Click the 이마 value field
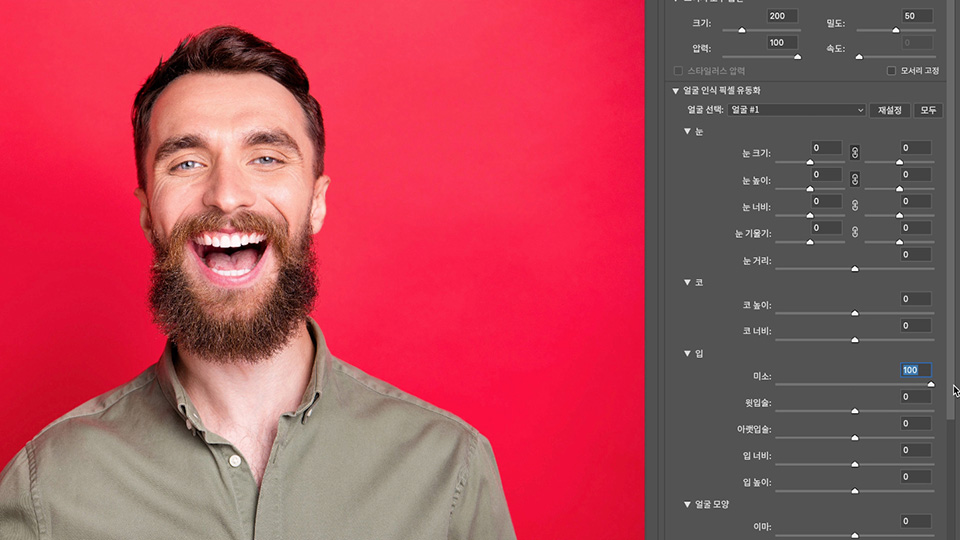 (x=916, y=521)
